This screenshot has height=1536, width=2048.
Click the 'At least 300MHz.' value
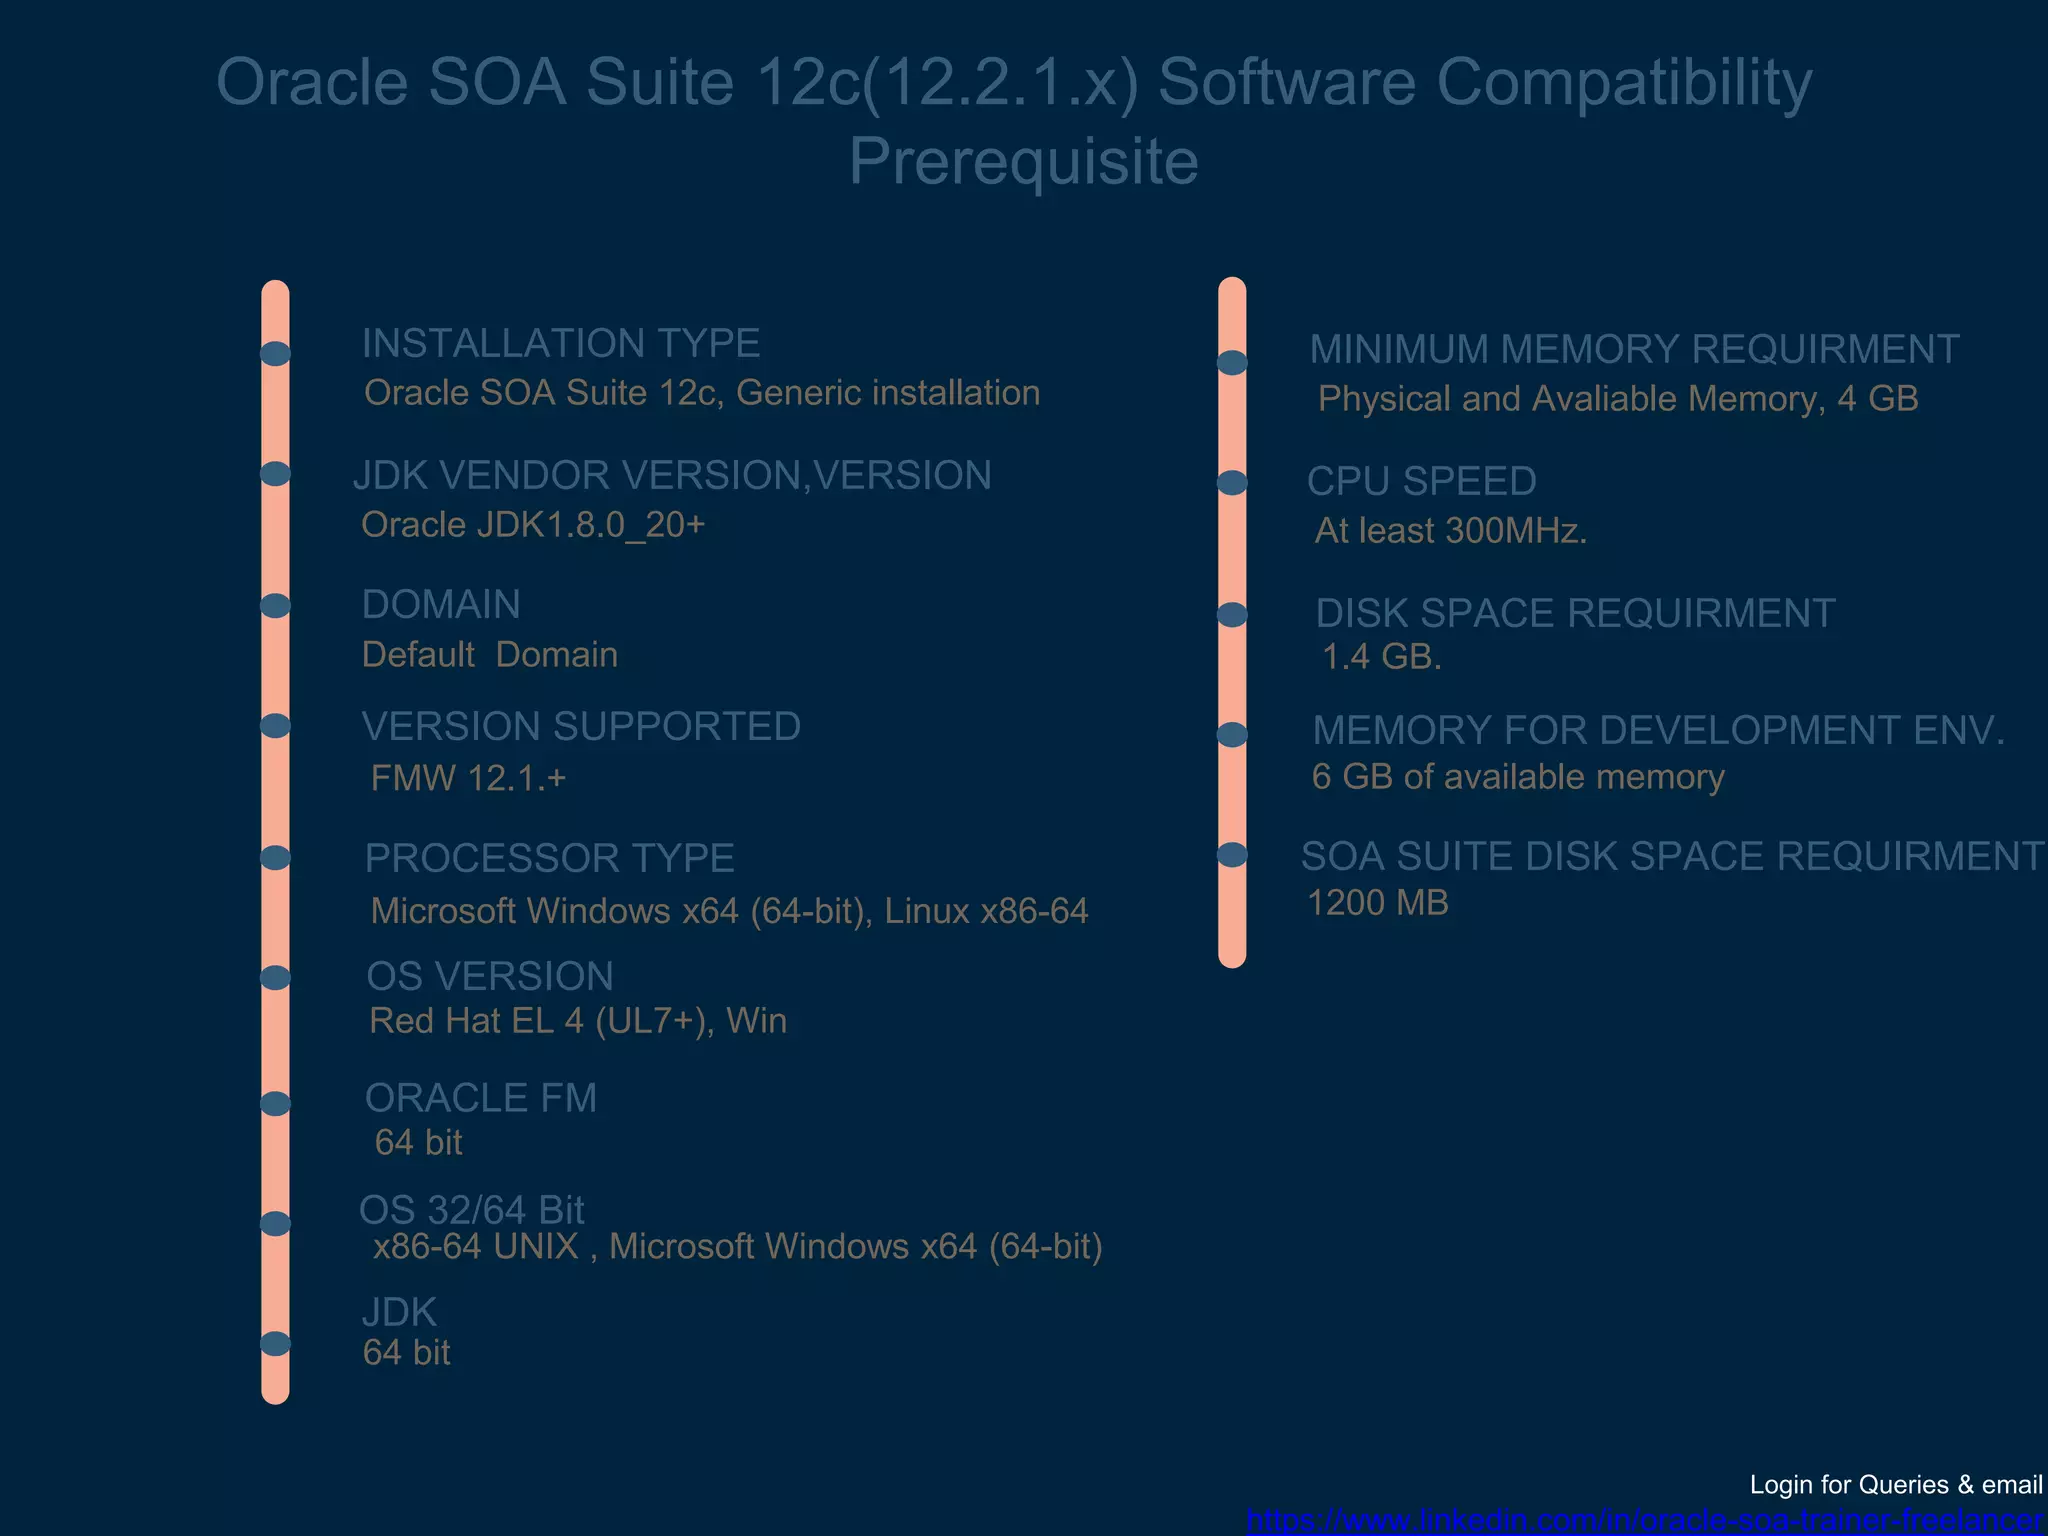[x=1451, y=530]
